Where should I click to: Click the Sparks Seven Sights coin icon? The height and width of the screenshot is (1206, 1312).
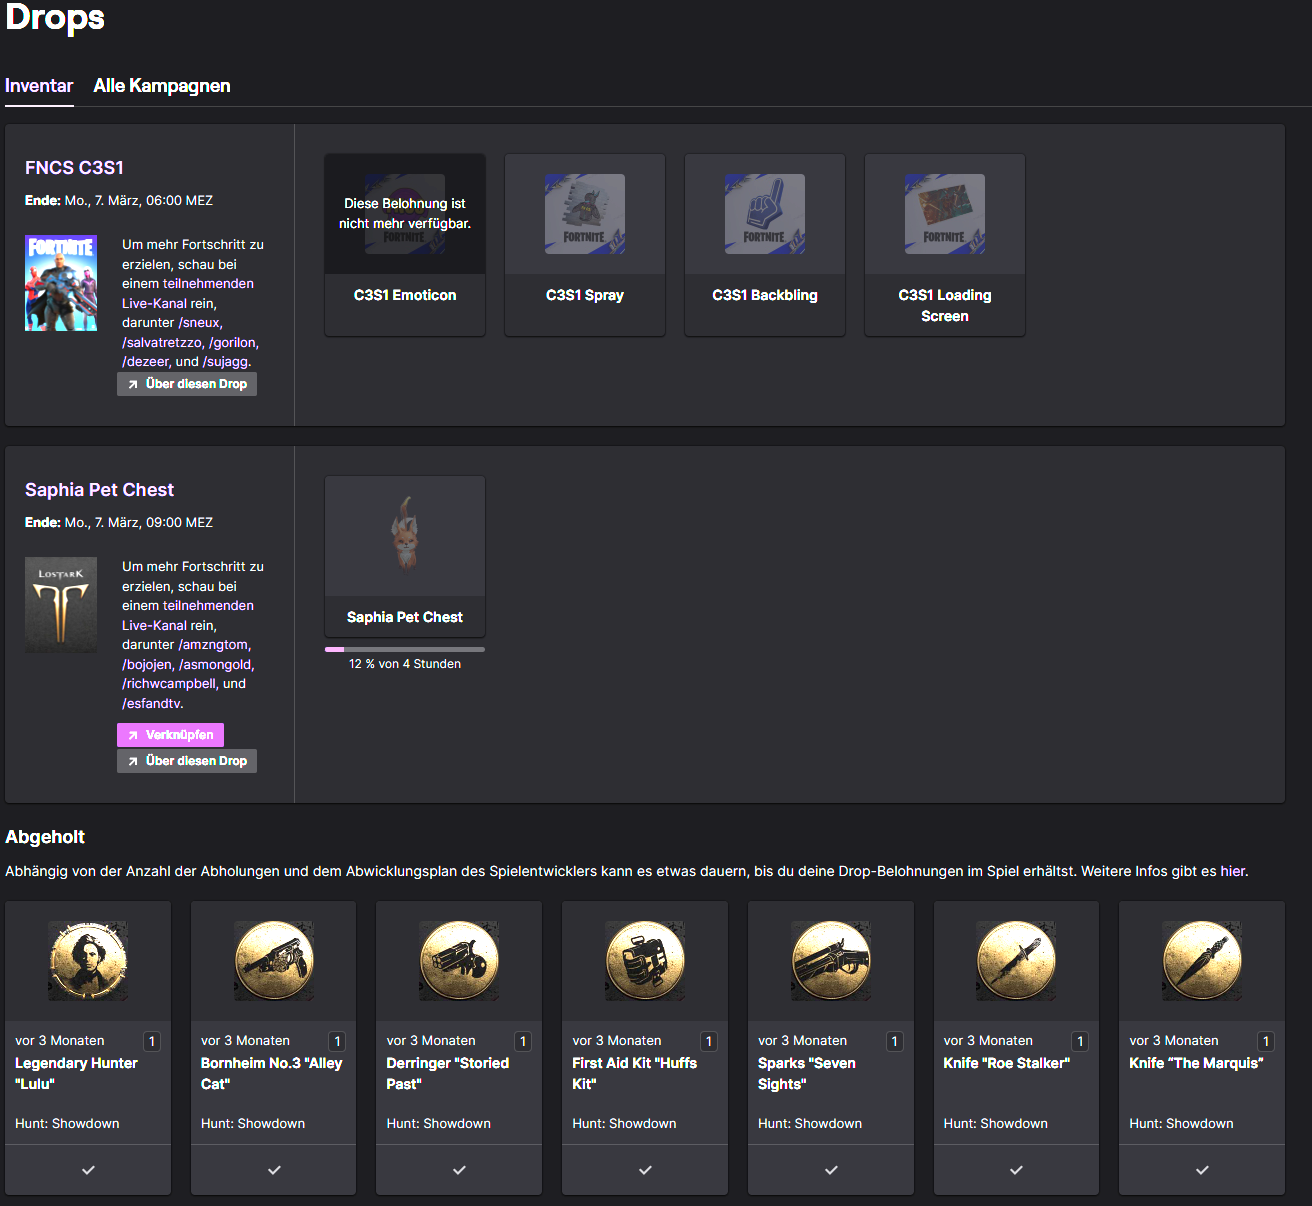(x=831, y=961)
